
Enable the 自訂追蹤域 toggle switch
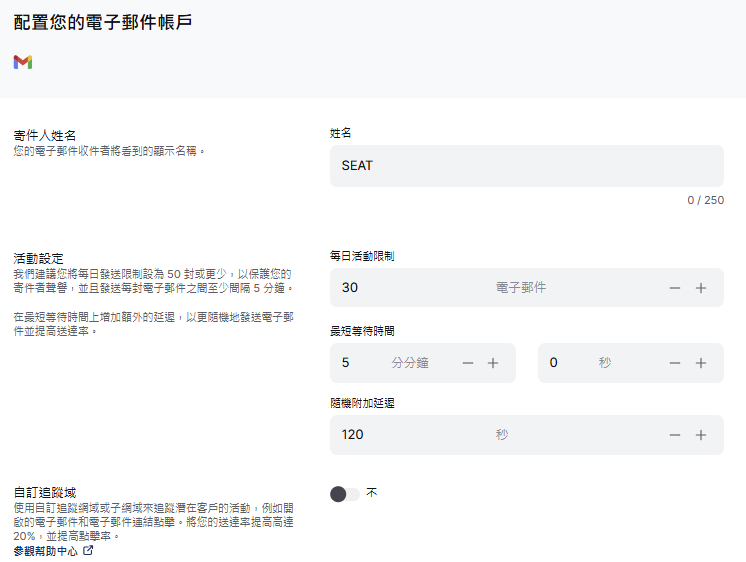click(344, 494)
